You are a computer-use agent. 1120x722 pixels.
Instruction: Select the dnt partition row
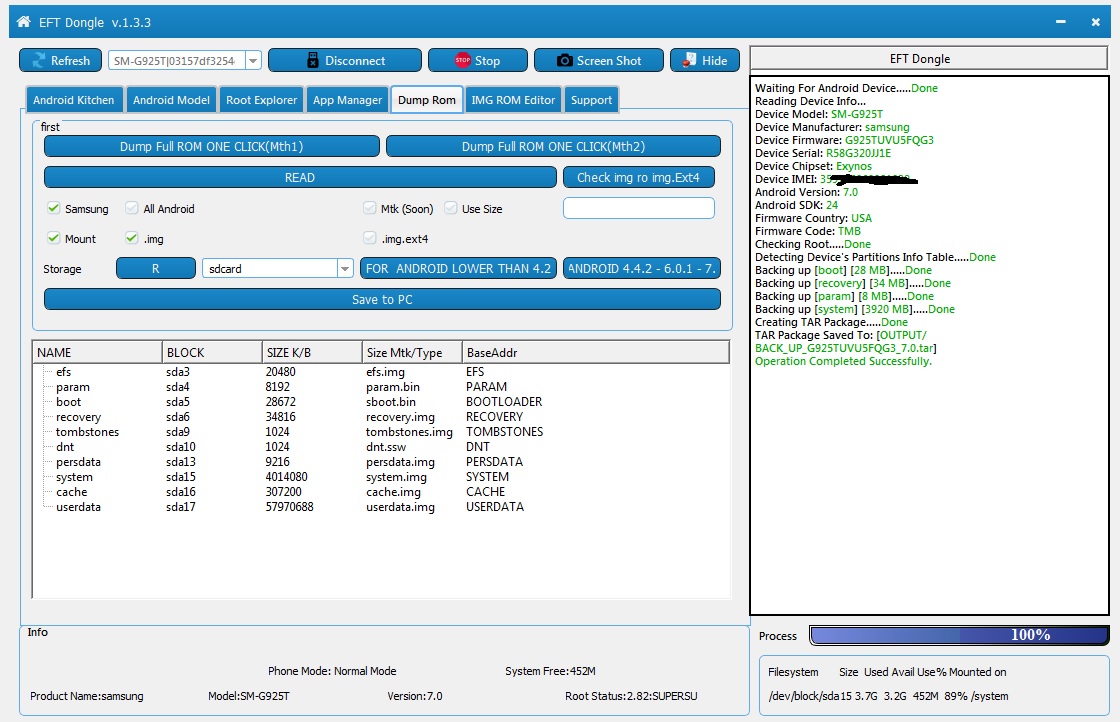pos(381,447)
